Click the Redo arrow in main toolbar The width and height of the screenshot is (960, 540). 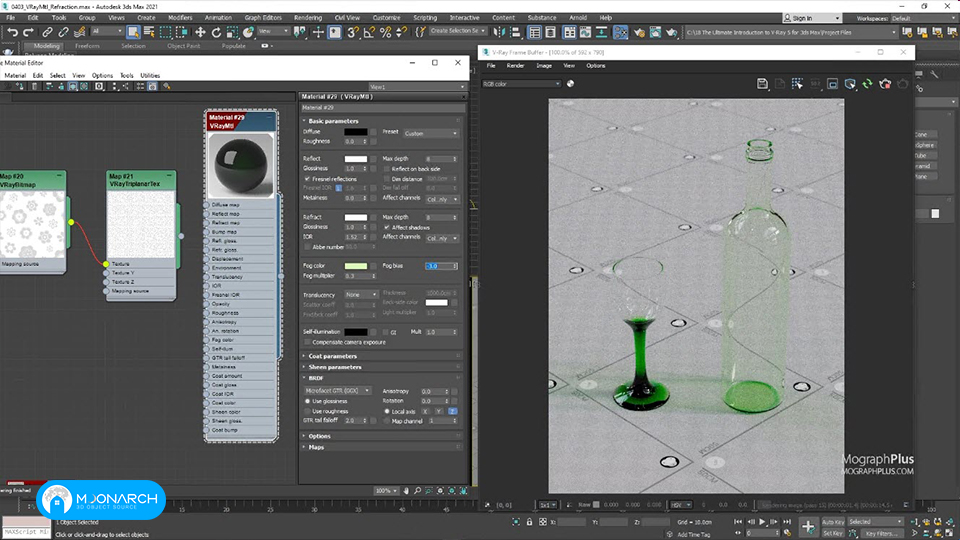28,32
